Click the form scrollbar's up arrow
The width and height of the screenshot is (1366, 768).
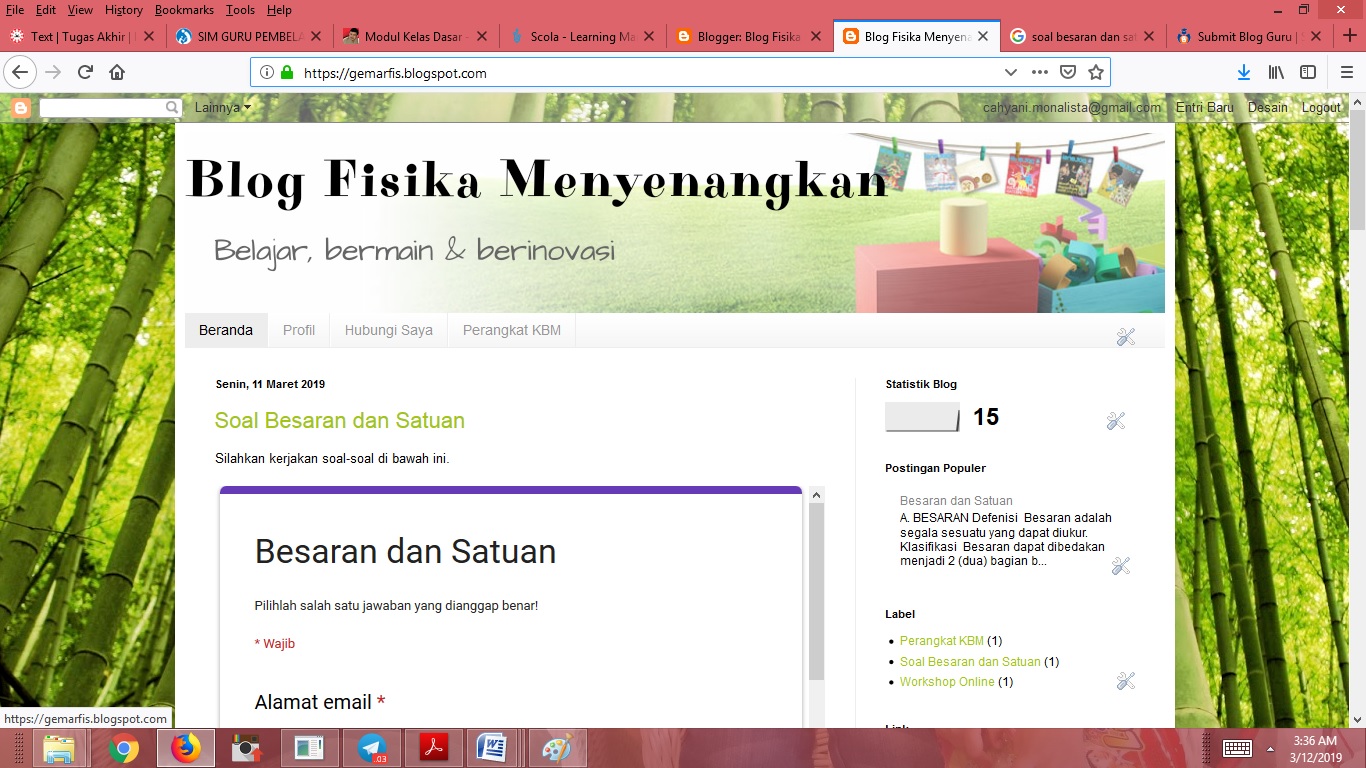click(816, 494)
